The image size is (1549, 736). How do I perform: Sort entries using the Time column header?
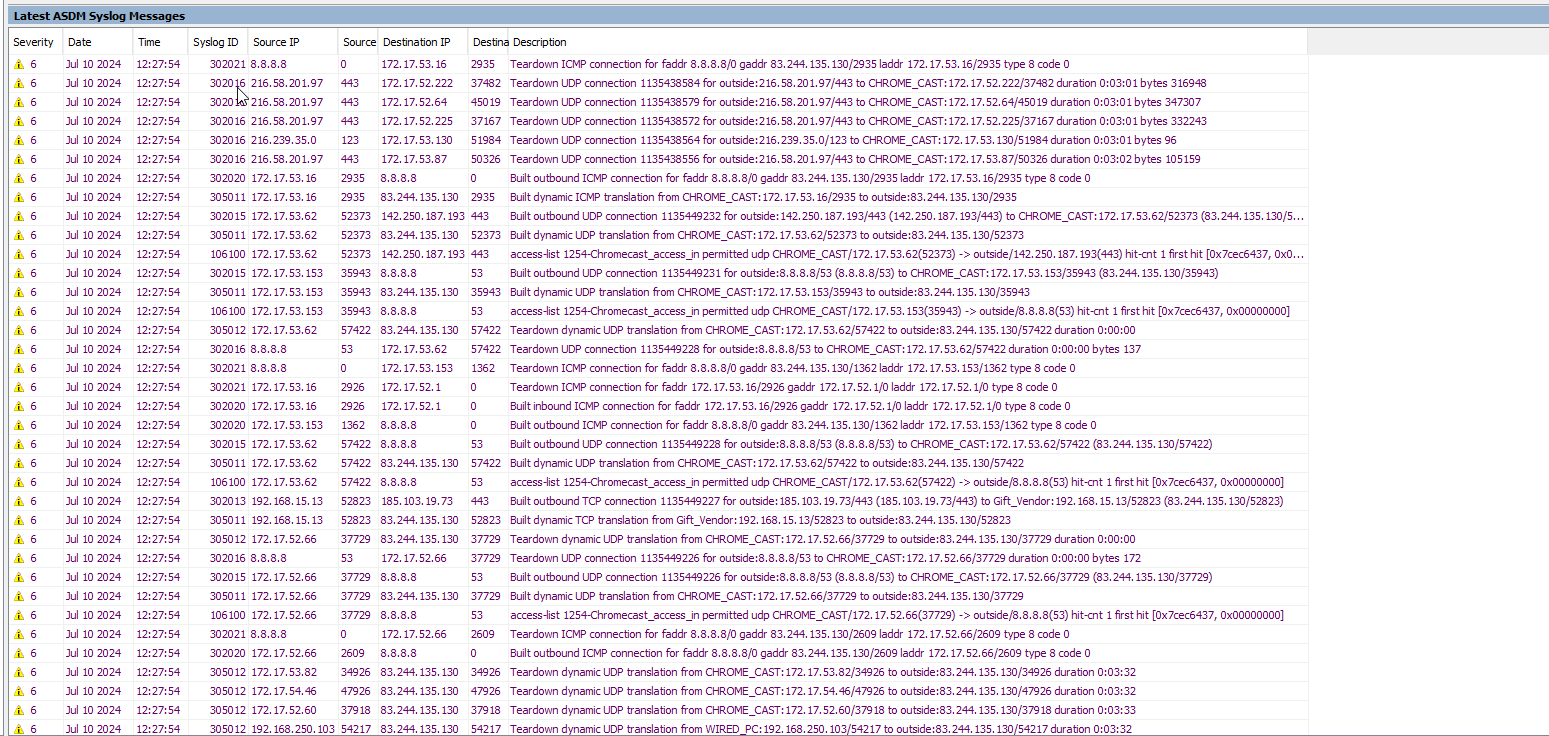click(150, 42)
